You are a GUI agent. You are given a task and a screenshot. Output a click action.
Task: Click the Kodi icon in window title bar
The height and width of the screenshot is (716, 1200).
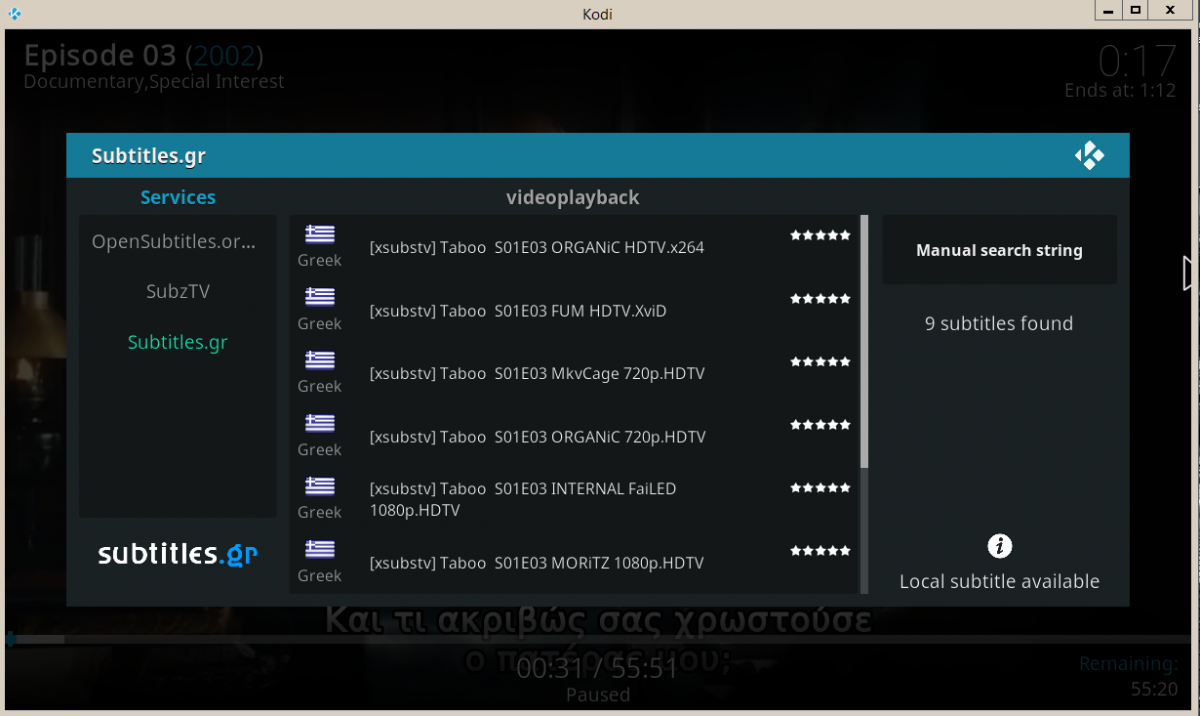(14, 13)
